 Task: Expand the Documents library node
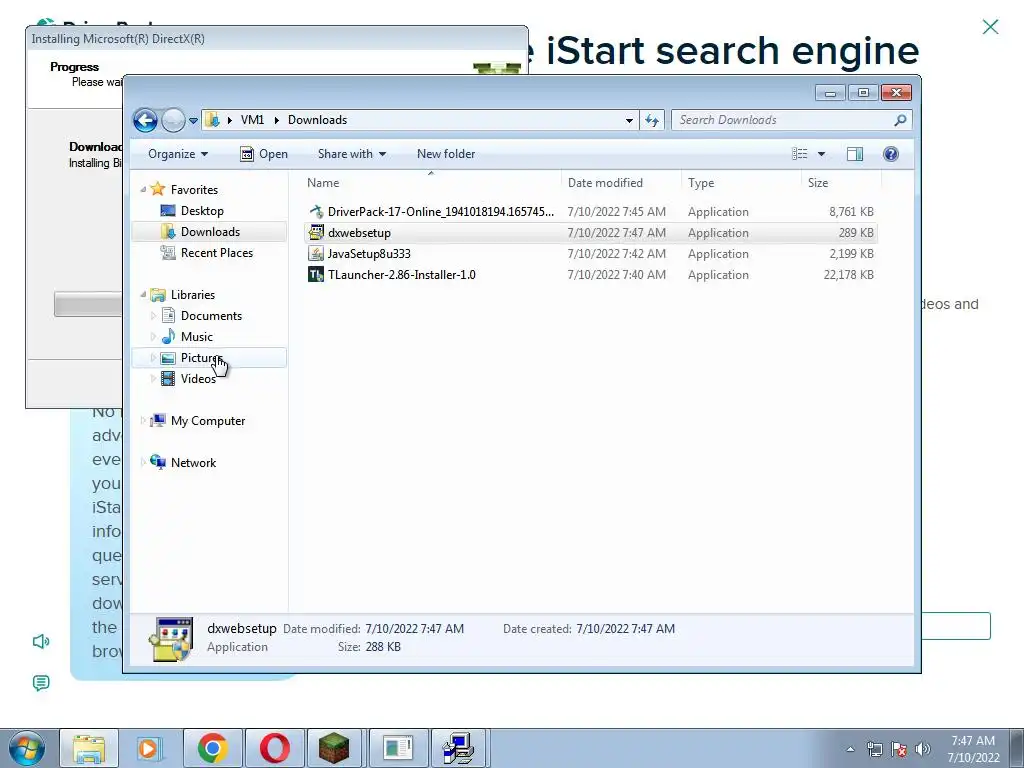click(153, 316)
